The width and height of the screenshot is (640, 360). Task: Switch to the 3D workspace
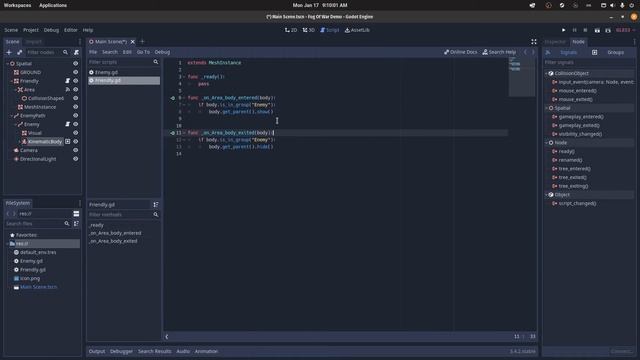pyautogui.click(x=309, y=30)
